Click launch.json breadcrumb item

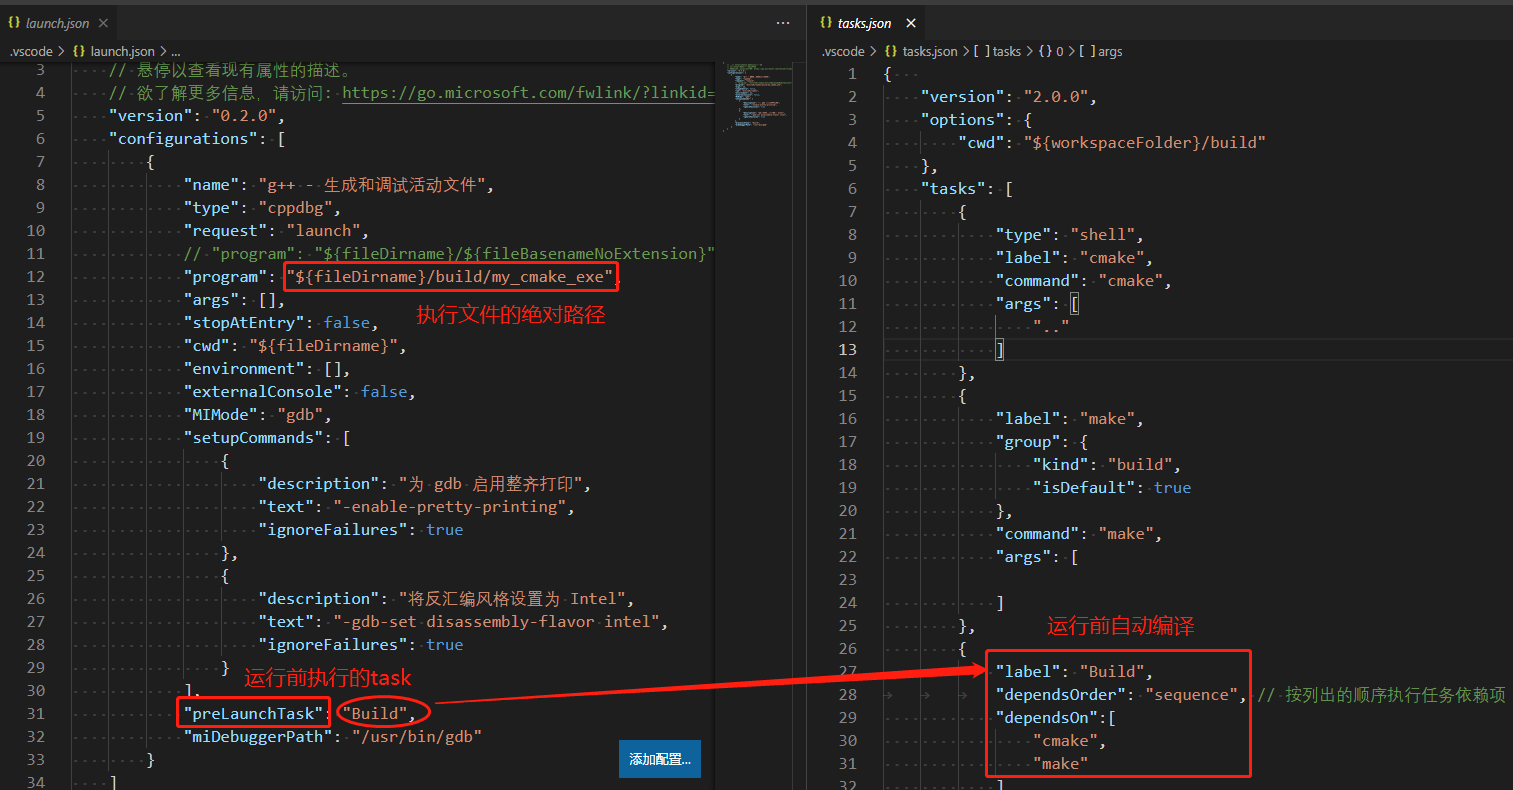[x=122, y=51]
